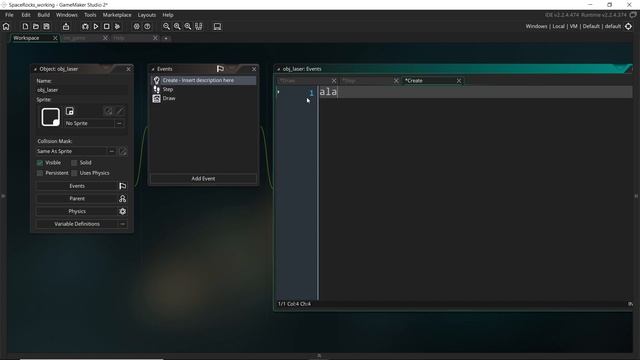
Task: Open the Tools menu
Action: (90, 15)
